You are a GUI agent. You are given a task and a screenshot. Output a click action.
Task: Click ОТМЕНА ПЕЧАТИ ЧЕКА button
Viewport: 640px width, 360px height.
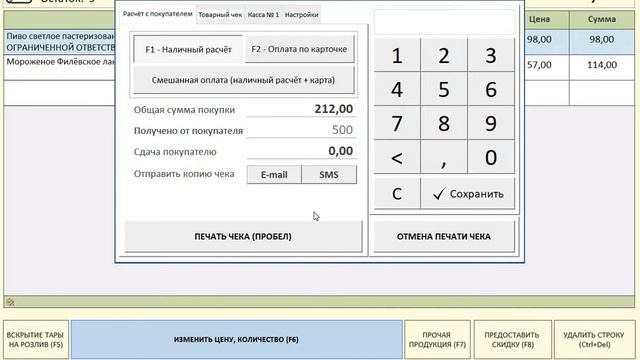[444, 236]
